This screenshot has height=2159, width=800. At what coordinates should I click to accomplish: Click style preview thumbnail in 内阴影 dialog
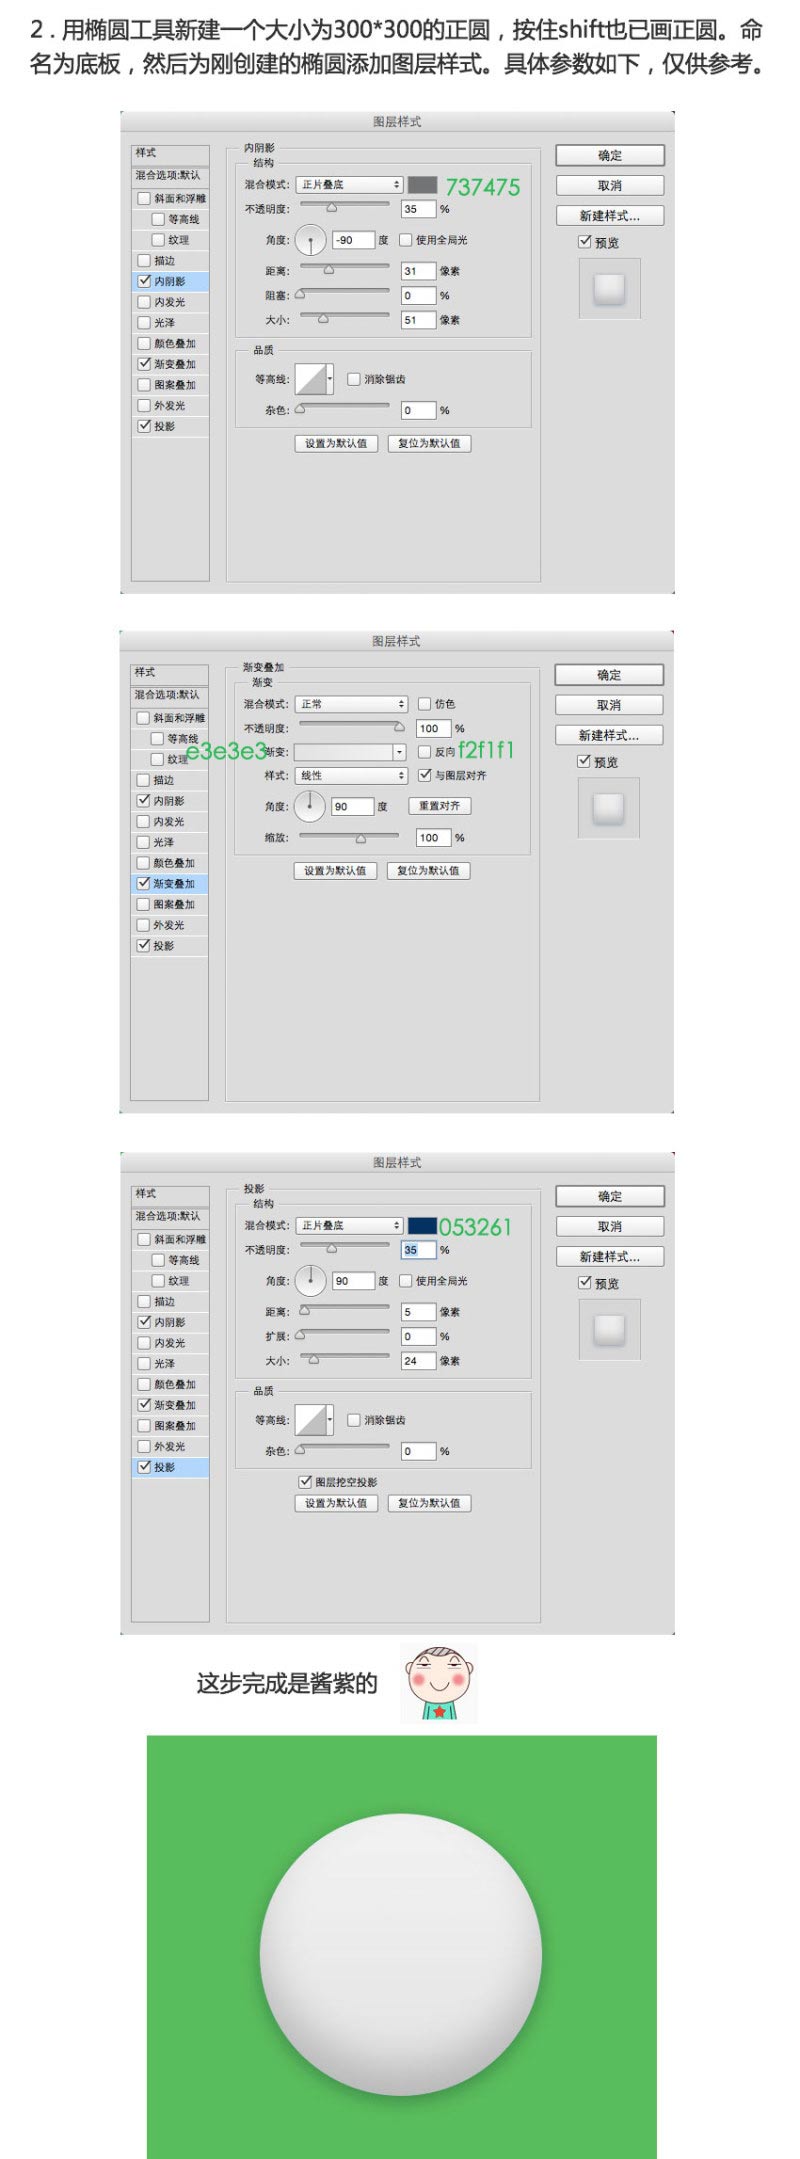click(609, 289)
